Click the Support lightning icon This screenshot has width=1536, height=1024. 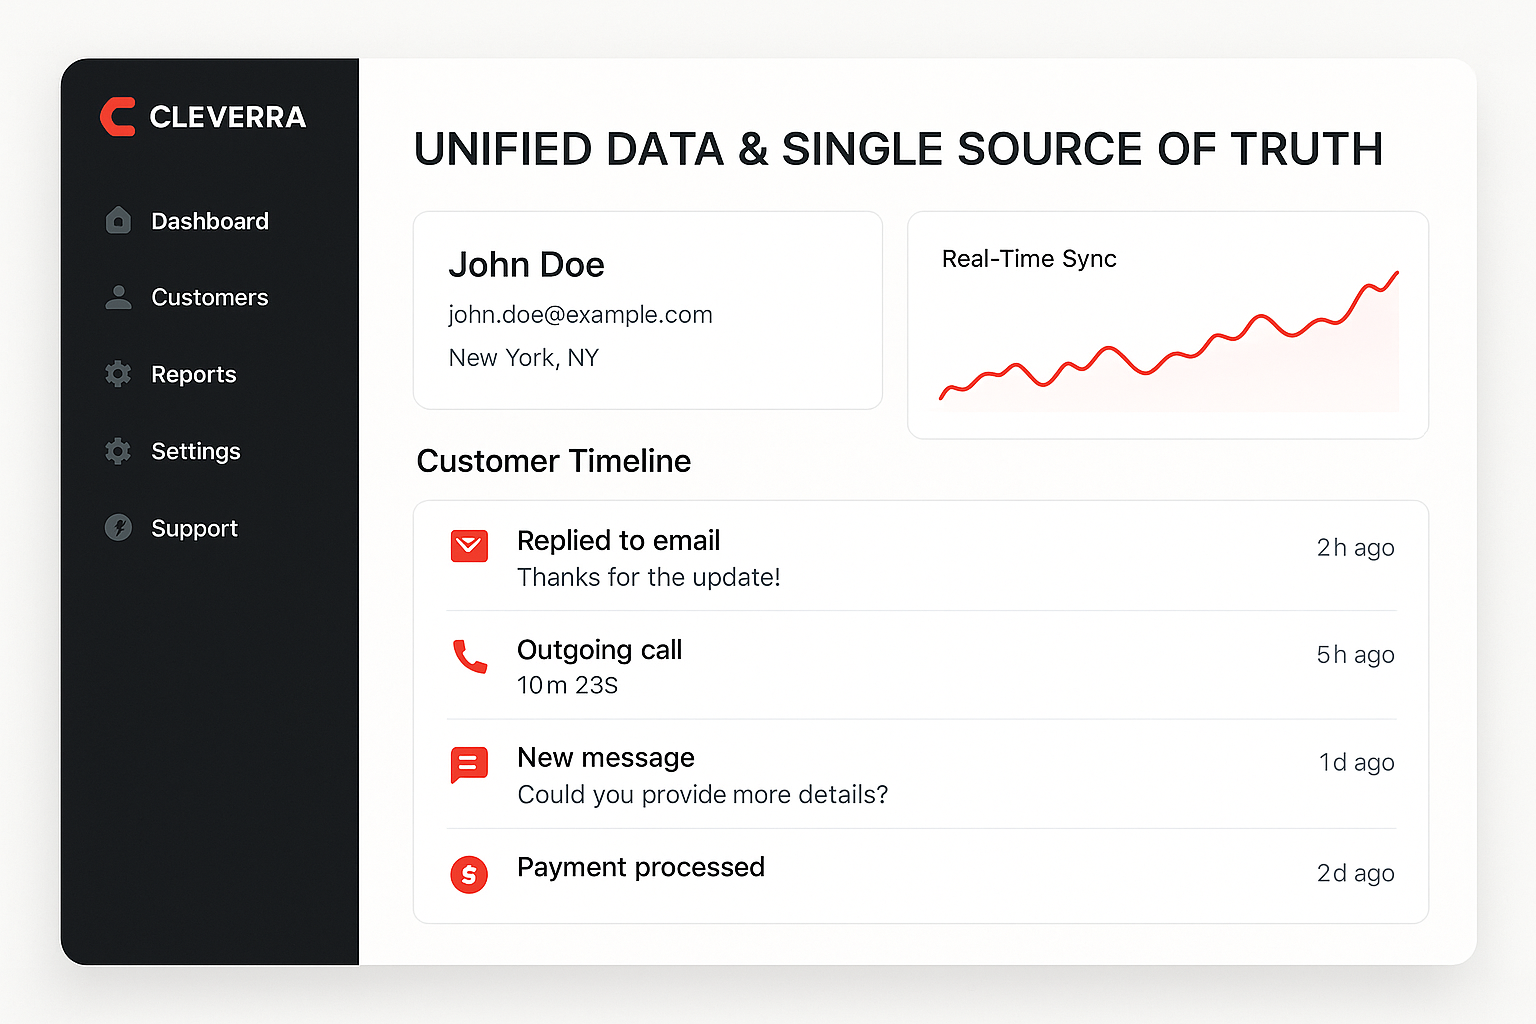coord(118,527)
